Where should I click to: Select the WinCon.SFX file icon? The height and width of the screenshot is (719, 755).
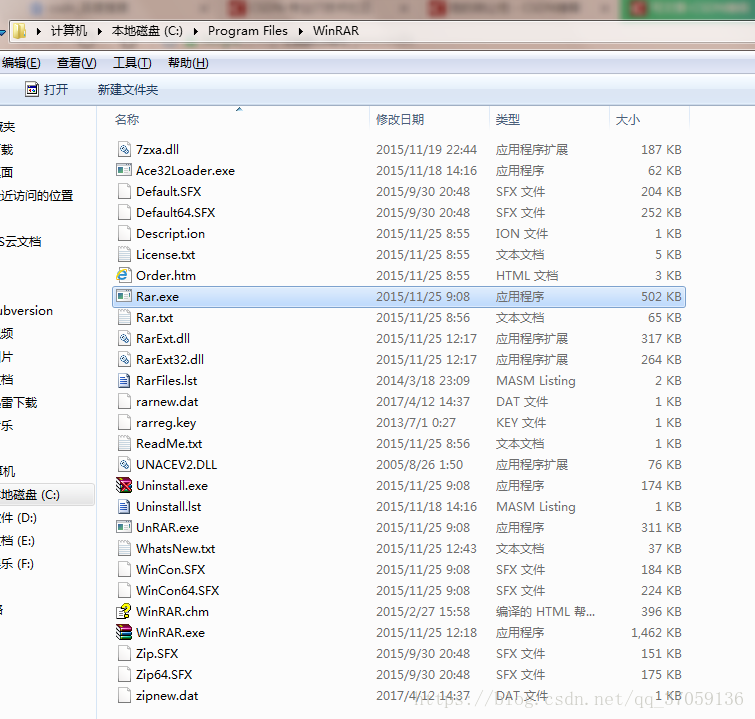(124, 569)
